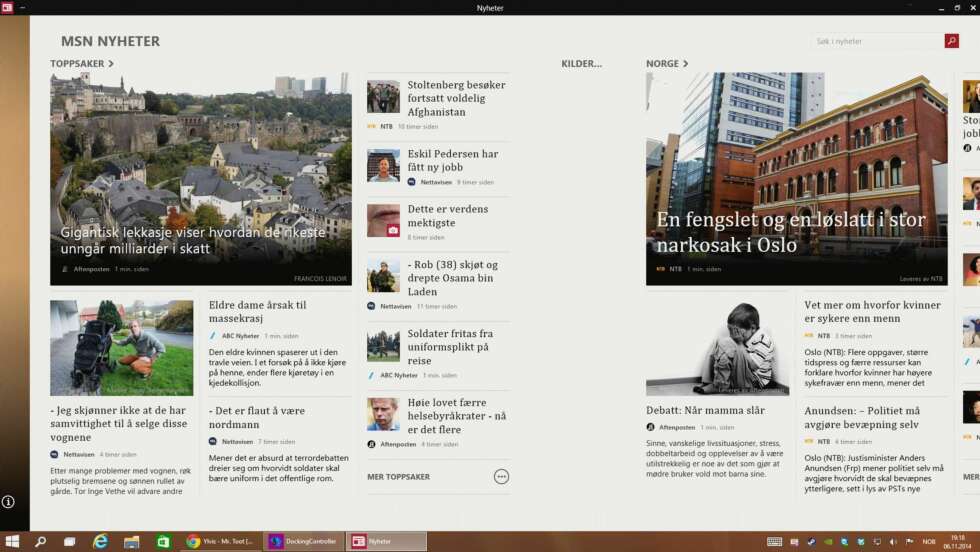Viewport: 980px width, 552px height.
Task: Click the ellipsis circle icon beside MER TOPPSAKER
Action: click(x=501, y=477)
